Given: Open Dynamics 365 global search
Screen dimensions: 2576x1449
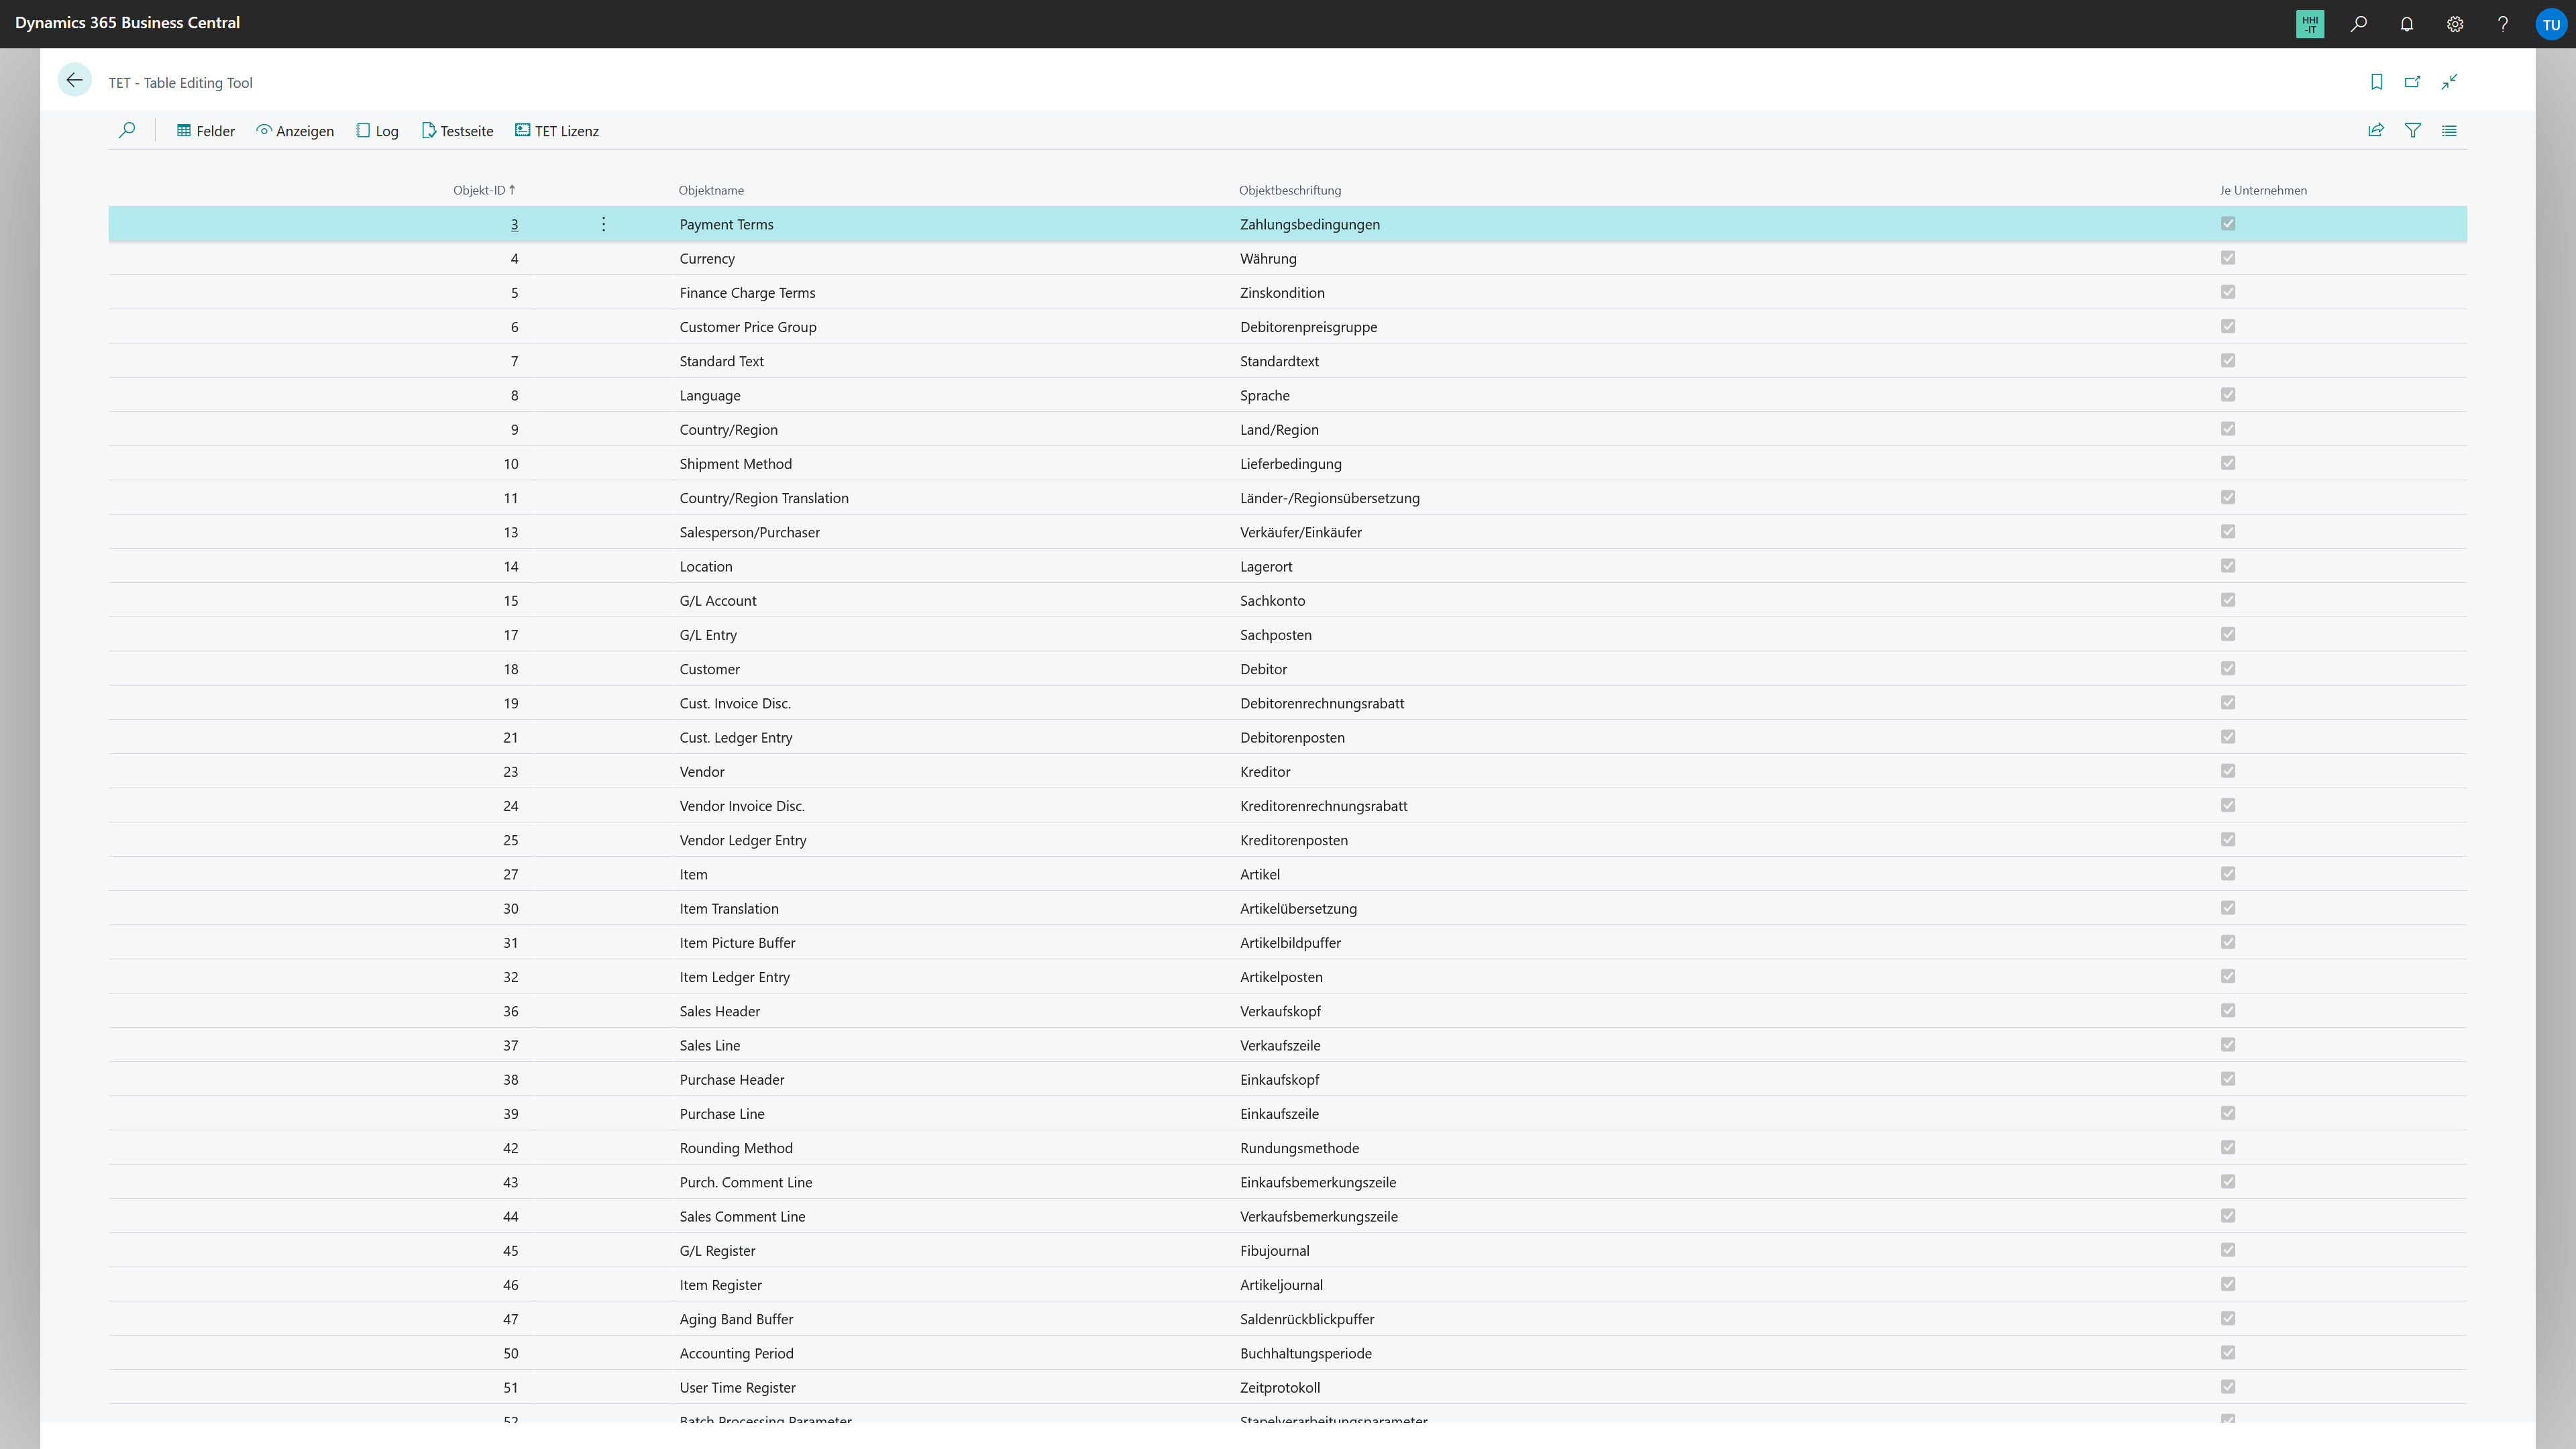Looking at the screenshot, I should [x=2358, y=23].
